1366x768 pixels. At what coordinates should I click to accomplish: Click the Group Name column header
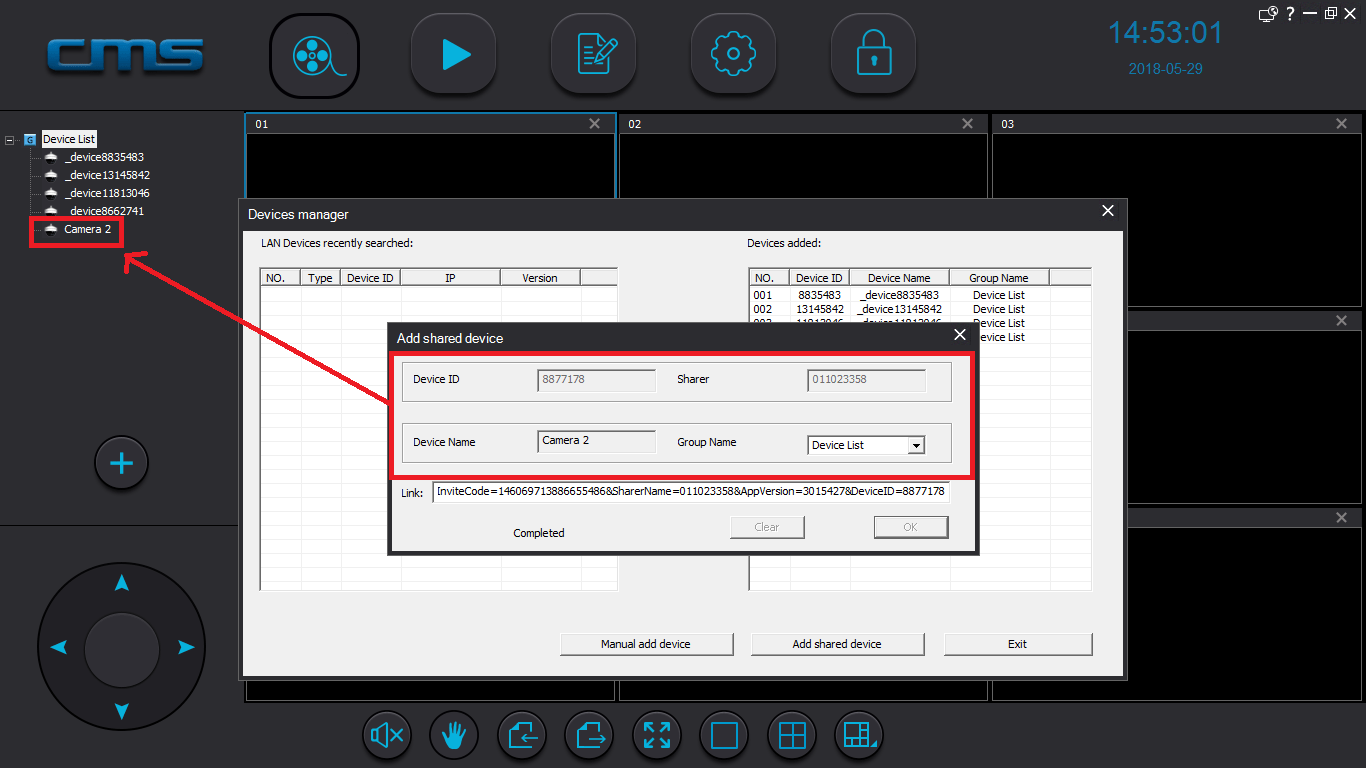coord(998,278)
